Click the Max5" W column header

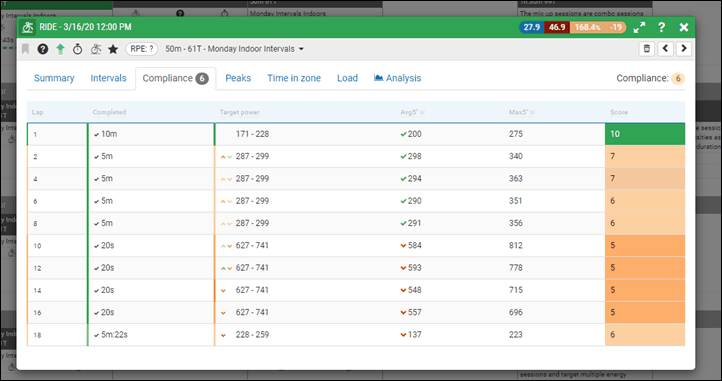(x=522, y=112)
